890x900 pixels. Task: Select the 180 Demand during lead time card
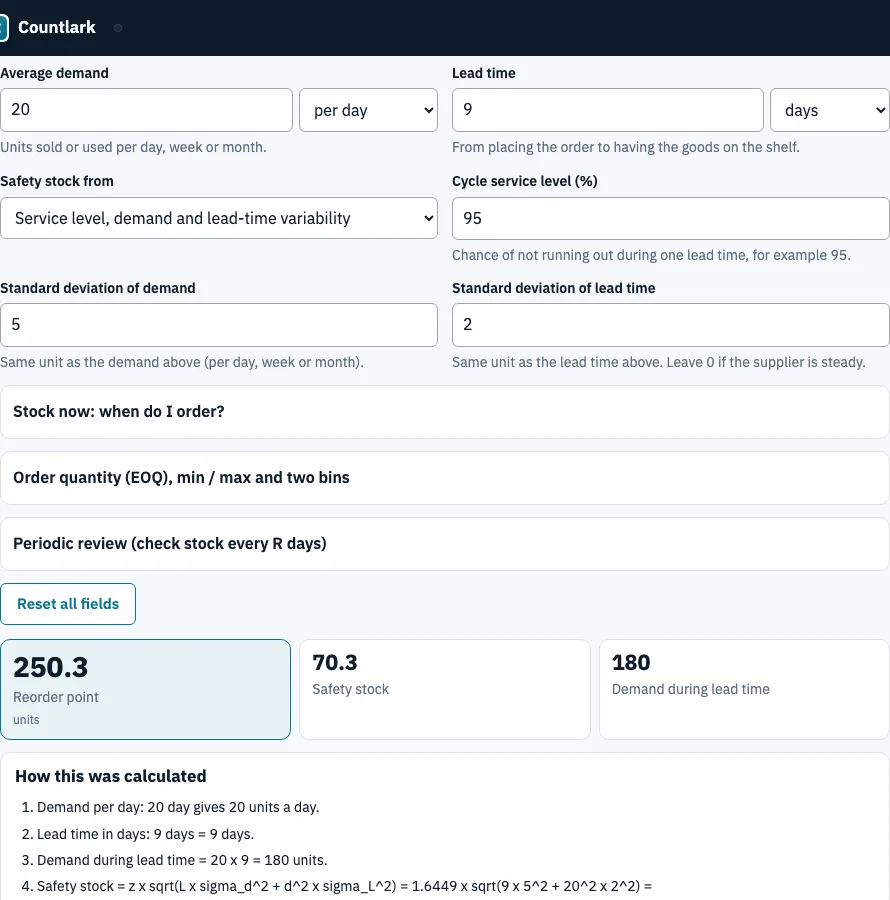(744, 689)
